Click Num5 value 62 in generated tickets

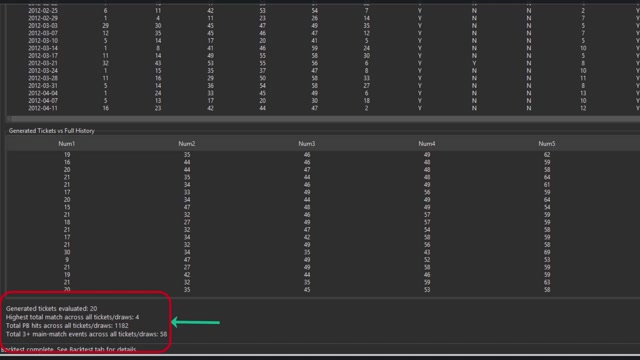tap(547, 155)
